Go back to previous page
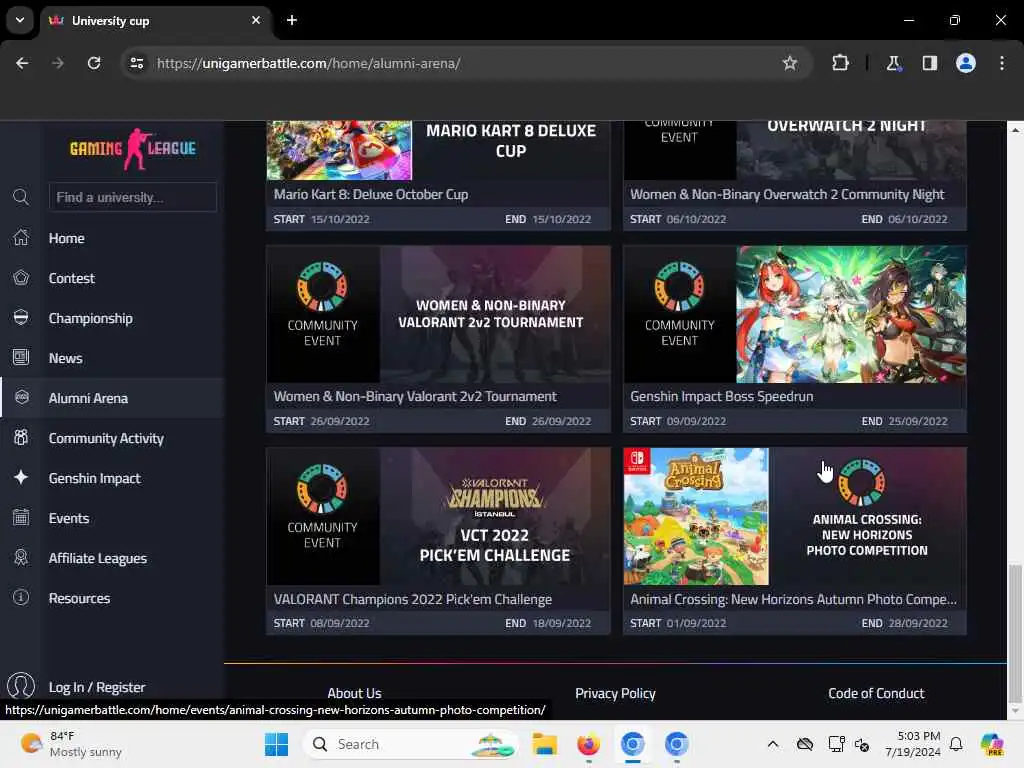The image size is (1024, 768). [22, 63]
